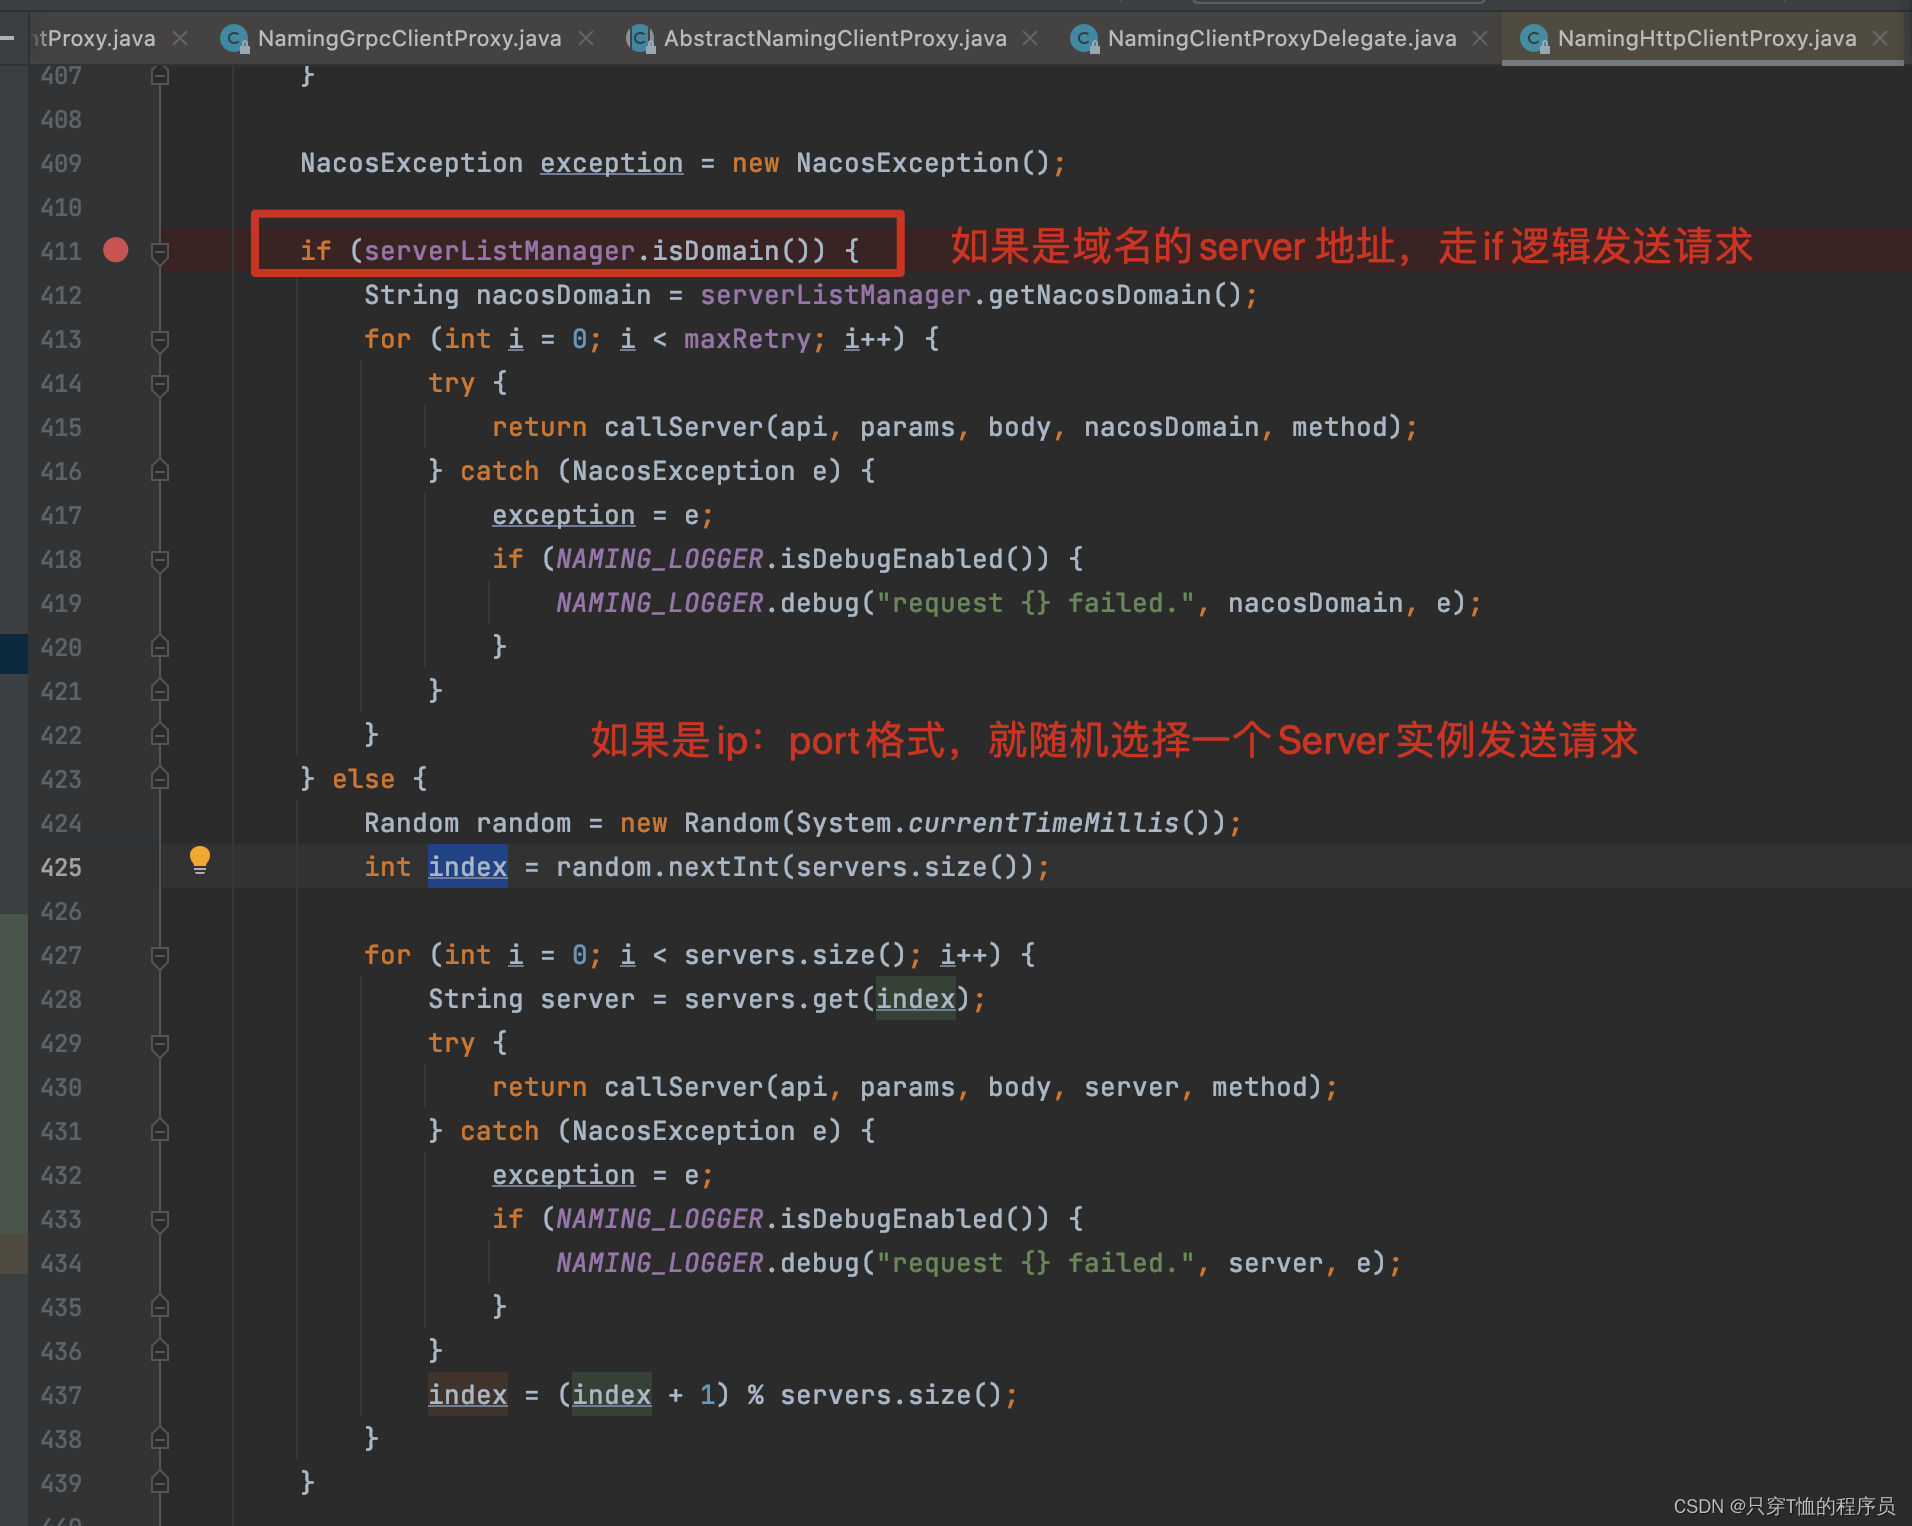Fold the catch block marker at line 416
This screenshot has width=1912, height=1526.
click(160, 471)
